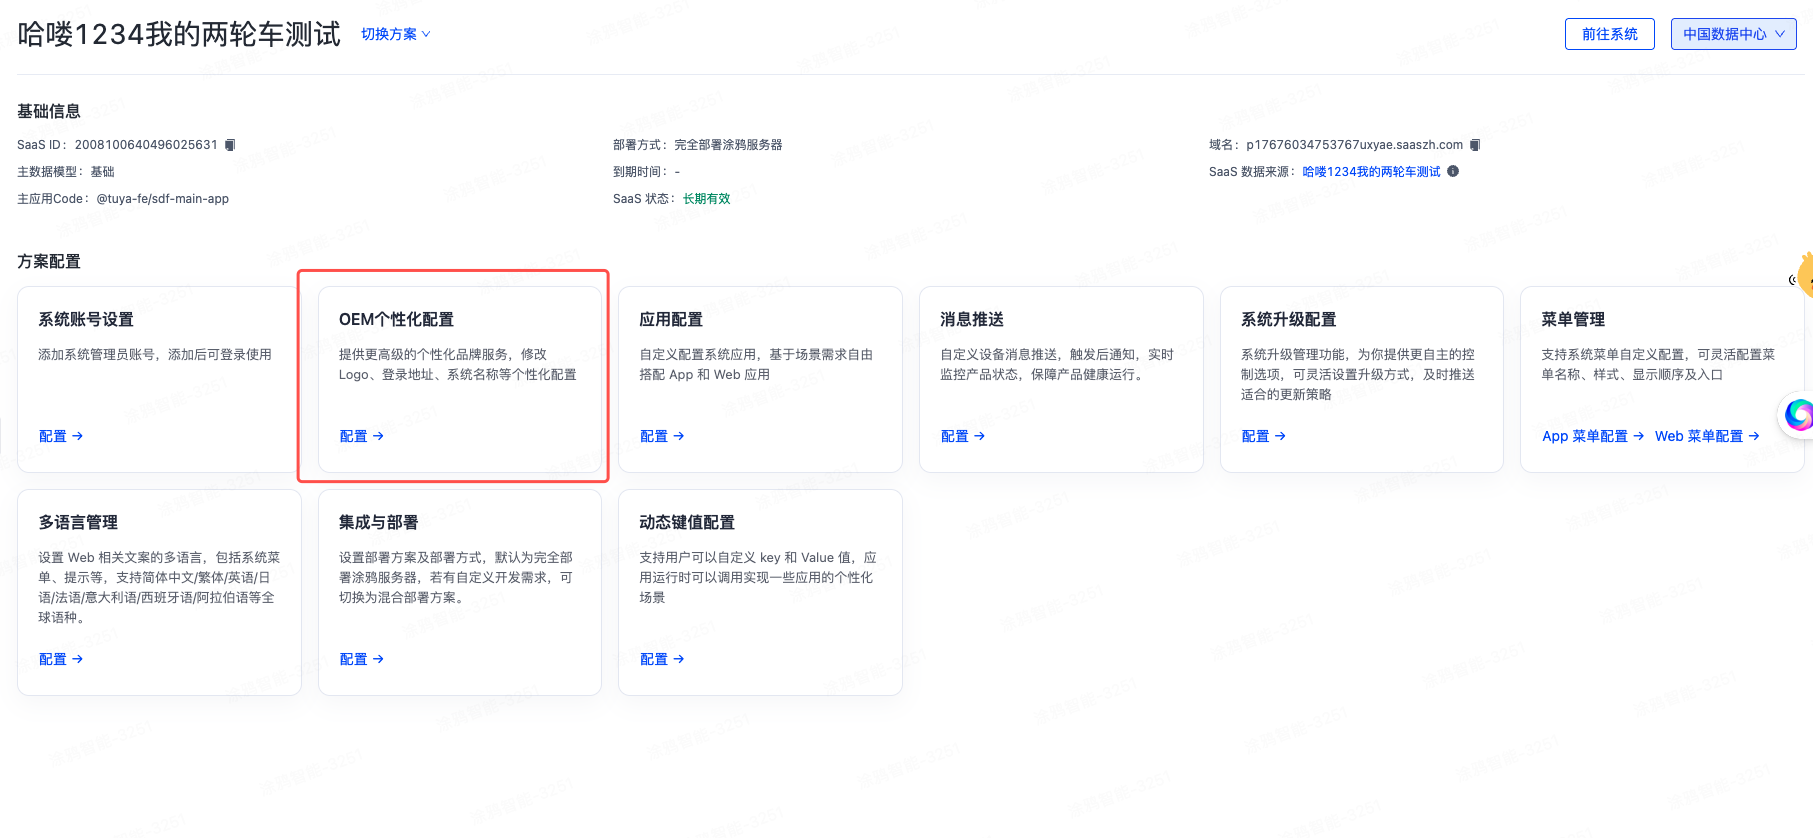
Task: Open 配置 link in 多语言管理 card
Action: 61,659
